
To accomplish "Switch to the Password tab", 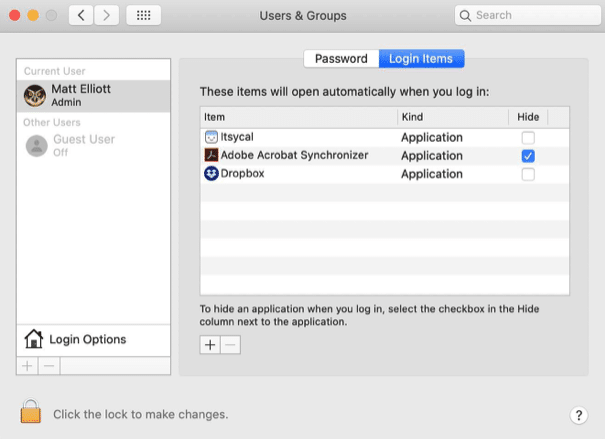I will 341,59.
